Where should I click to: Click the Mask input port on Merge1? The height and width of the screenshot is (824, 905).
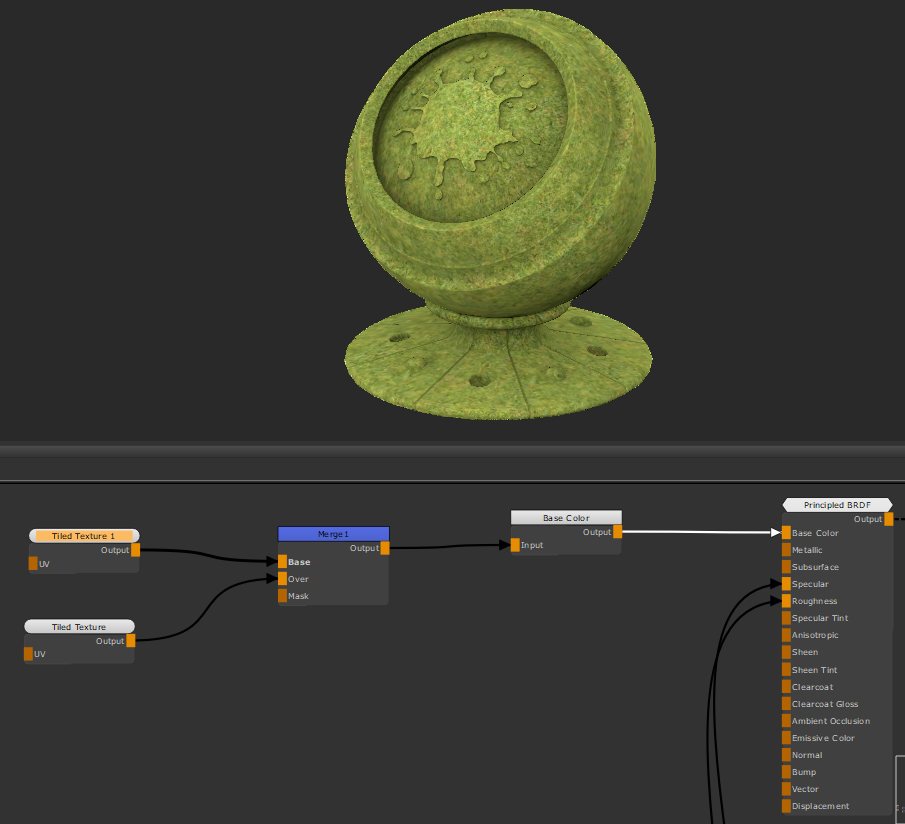283,596
